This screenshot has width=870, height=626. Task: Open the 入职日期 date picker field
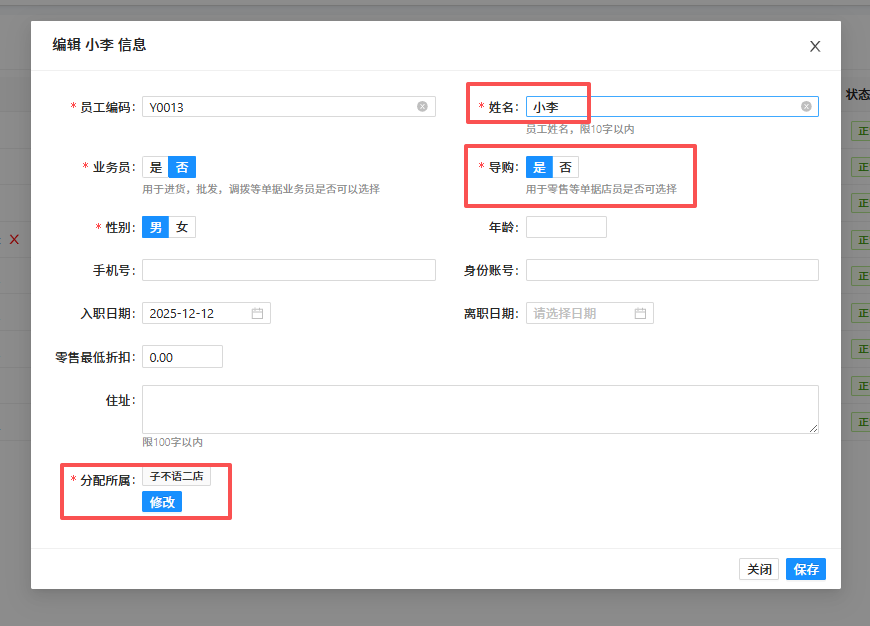coord(200,312)
